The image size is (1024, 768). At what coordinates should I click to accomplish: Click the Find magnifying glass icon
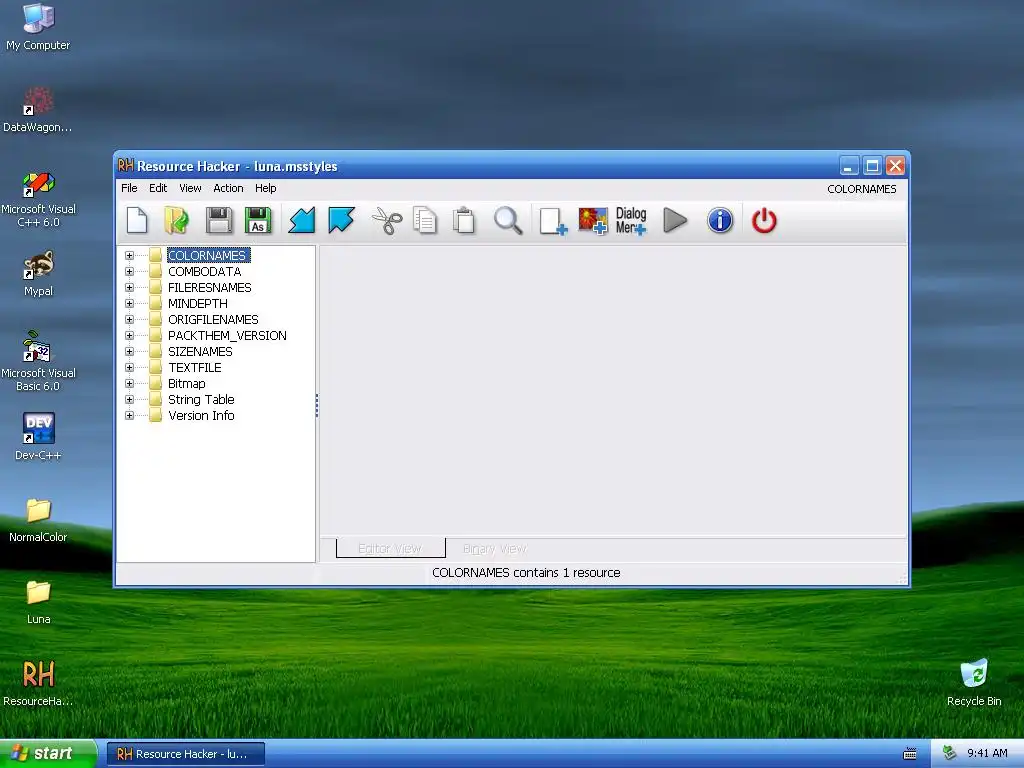point(508,220)
